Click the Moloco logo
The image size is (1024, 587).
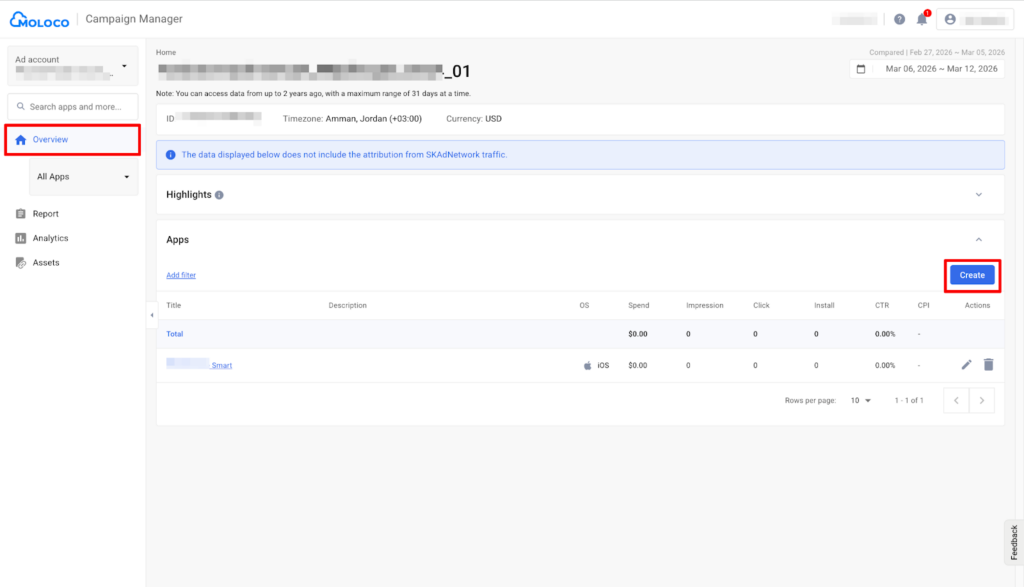39,19
